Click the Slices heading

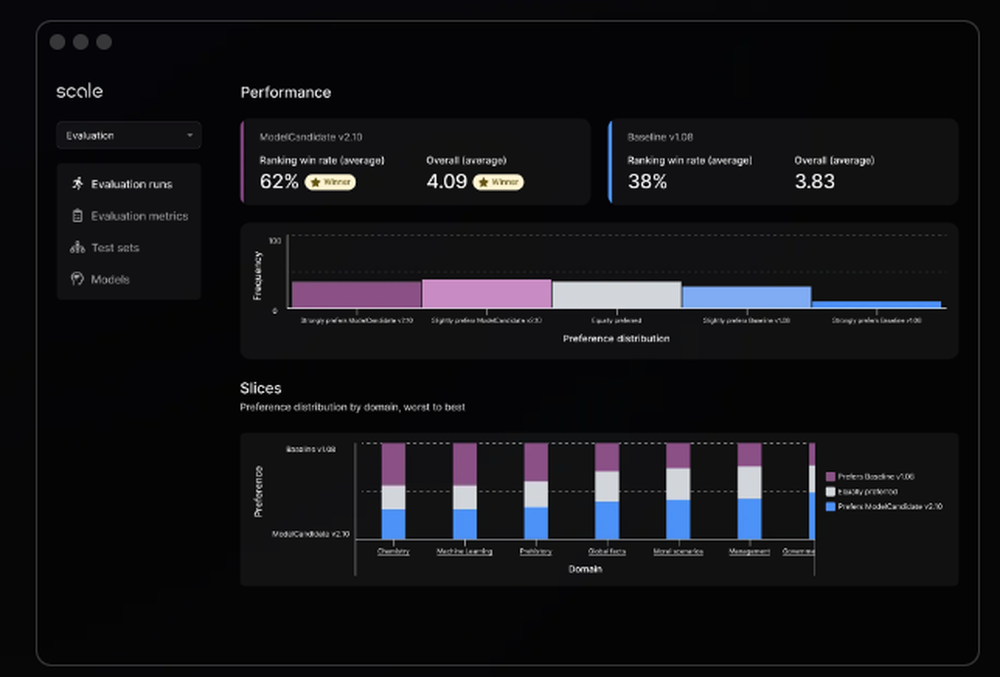pyautogui.click(x=261, y=388)
